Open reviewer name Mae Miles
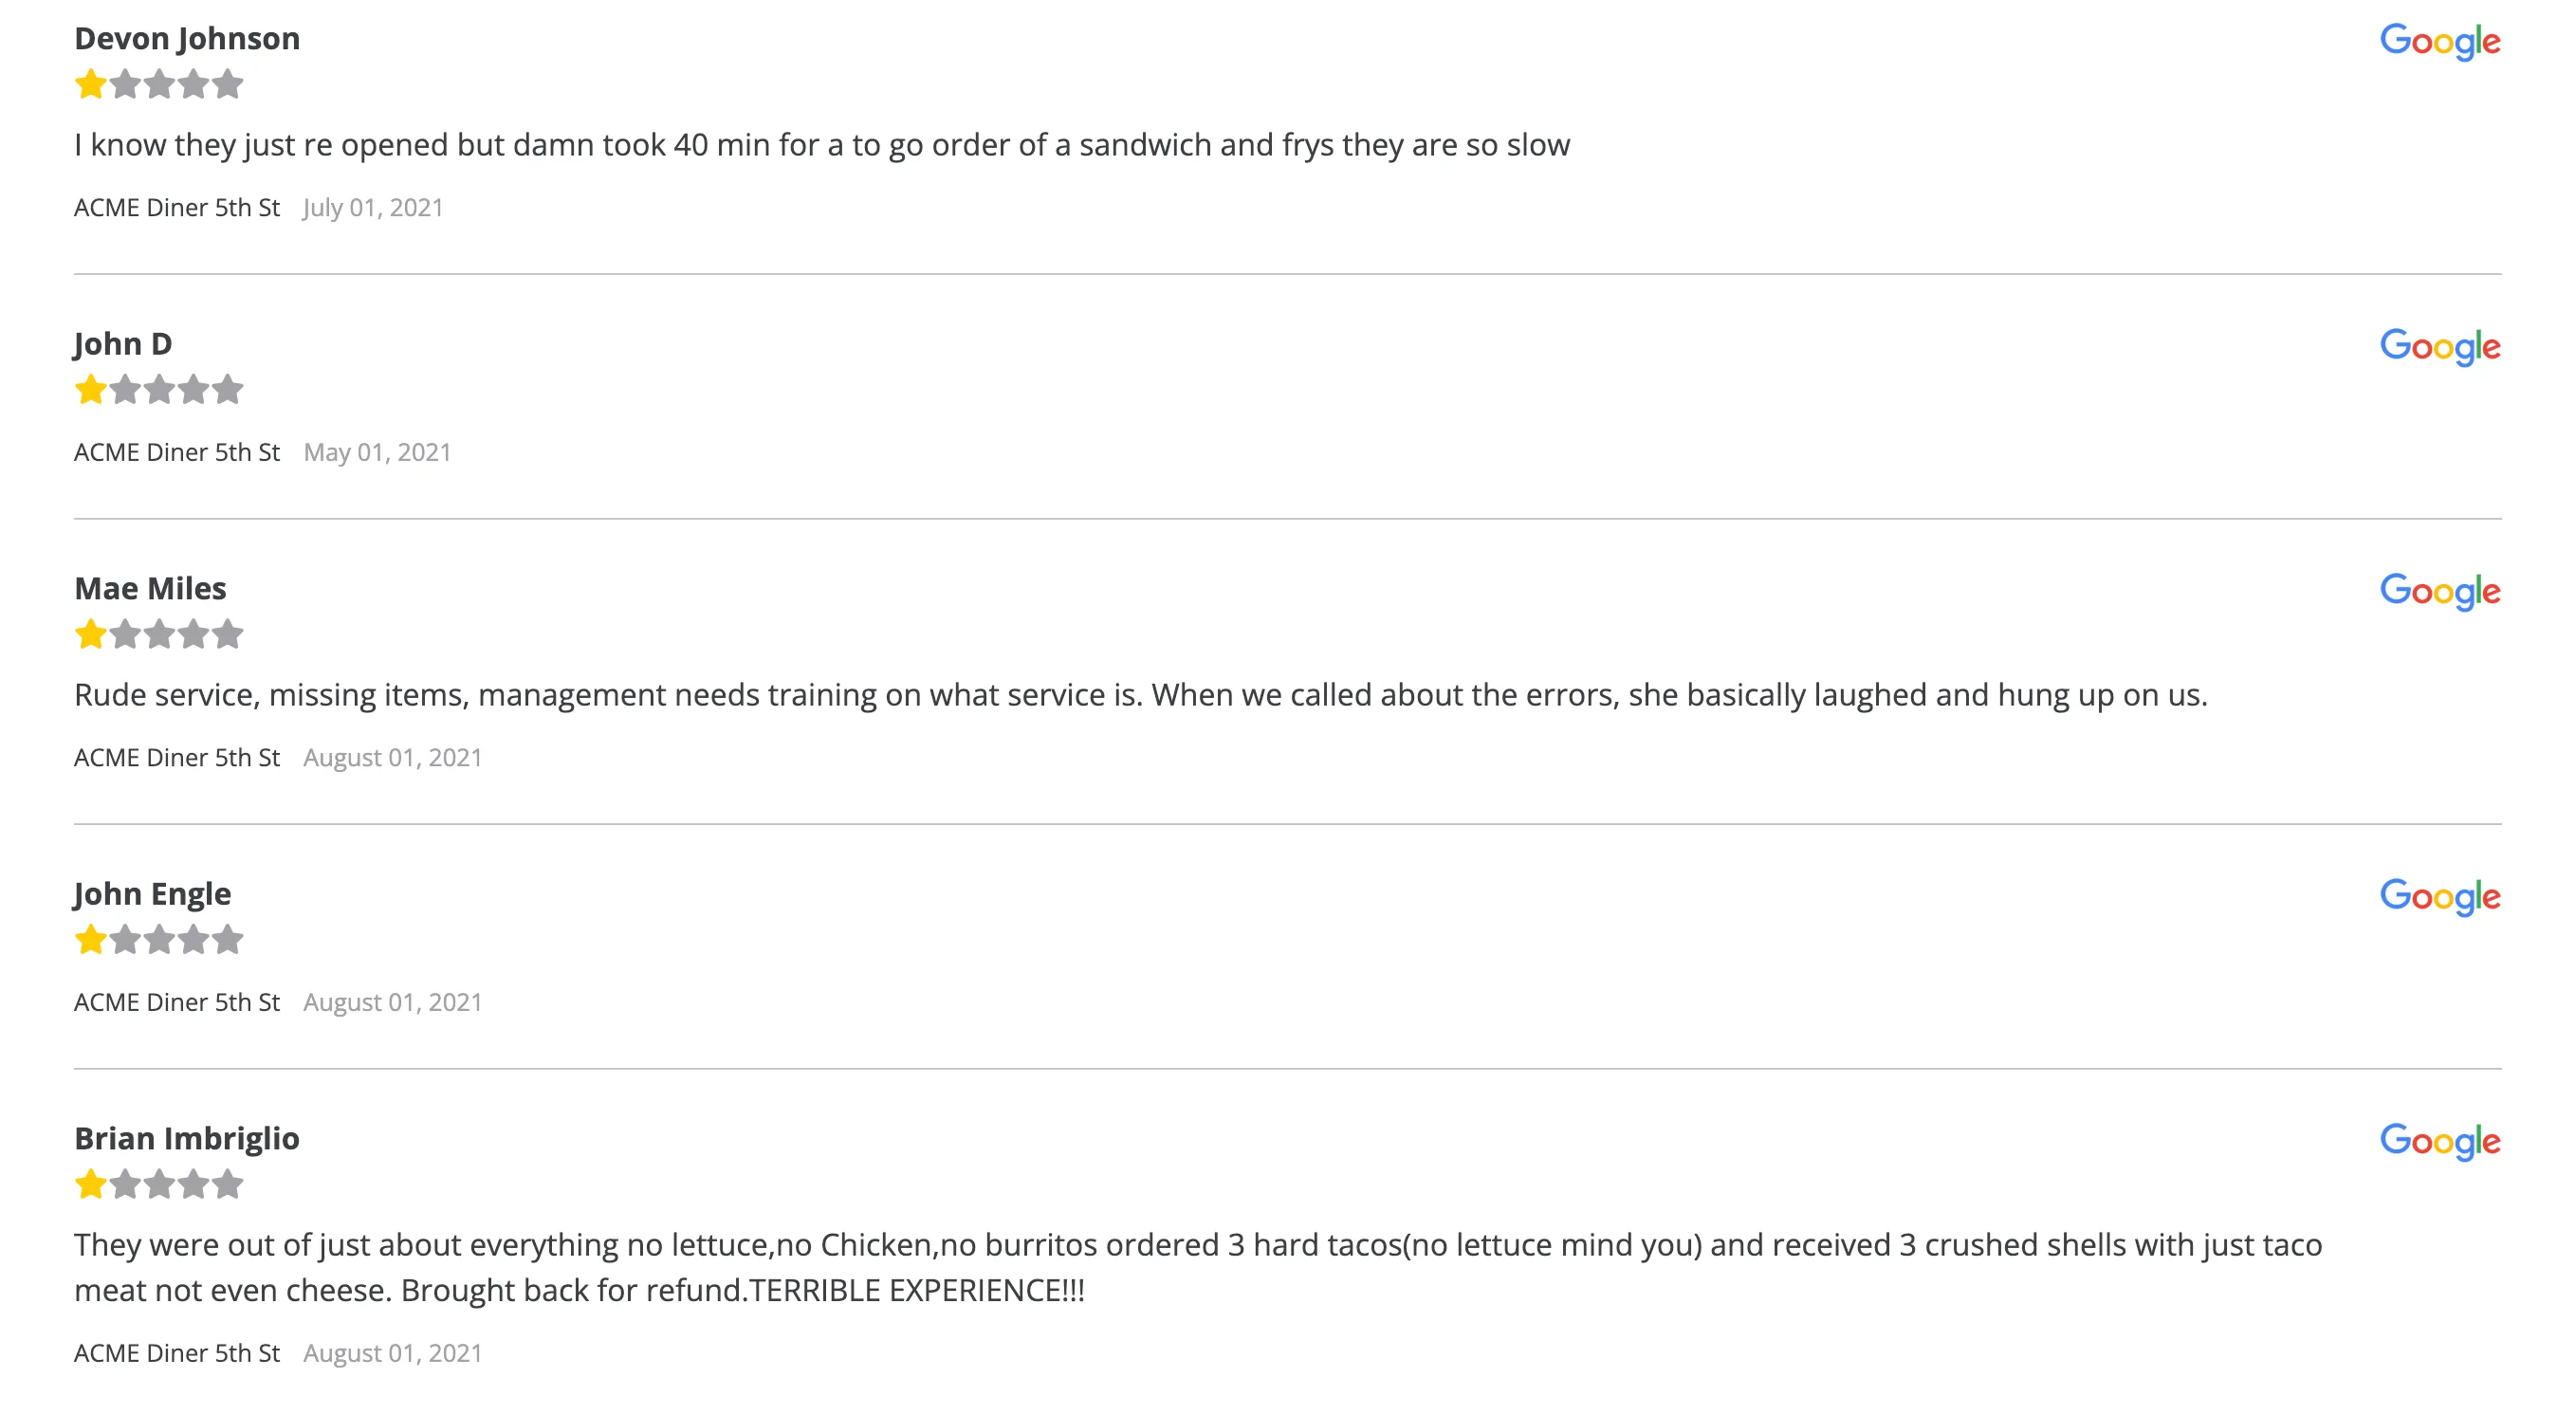 (x=150, y=588)
